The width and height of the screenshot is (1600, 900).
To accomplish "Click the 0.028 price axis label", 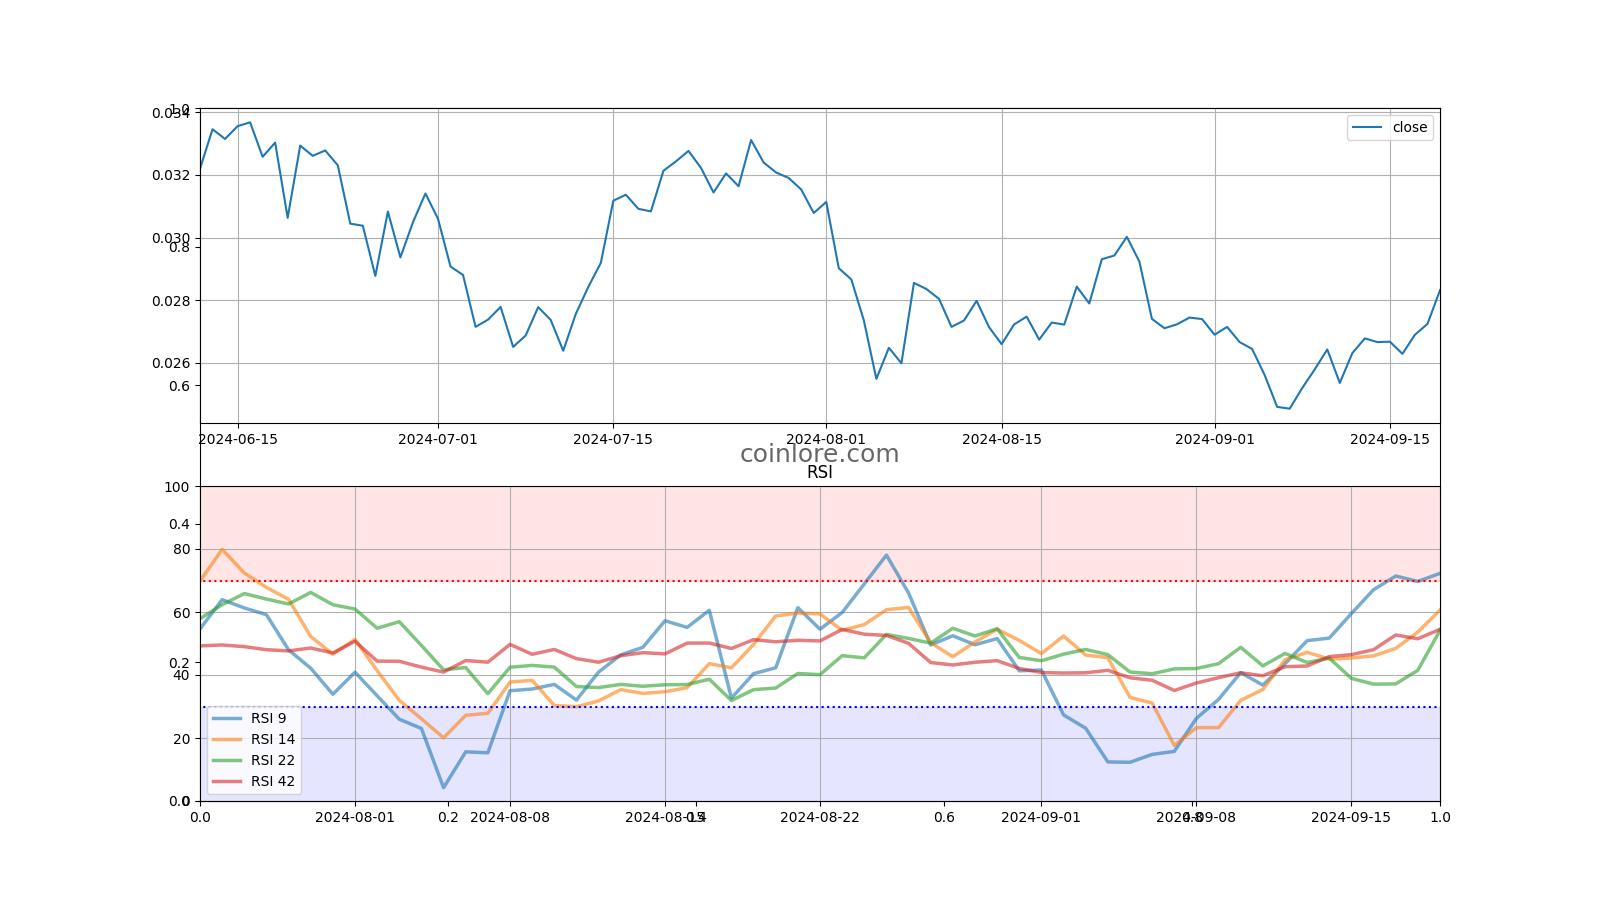I will click(x=170, y=301).
